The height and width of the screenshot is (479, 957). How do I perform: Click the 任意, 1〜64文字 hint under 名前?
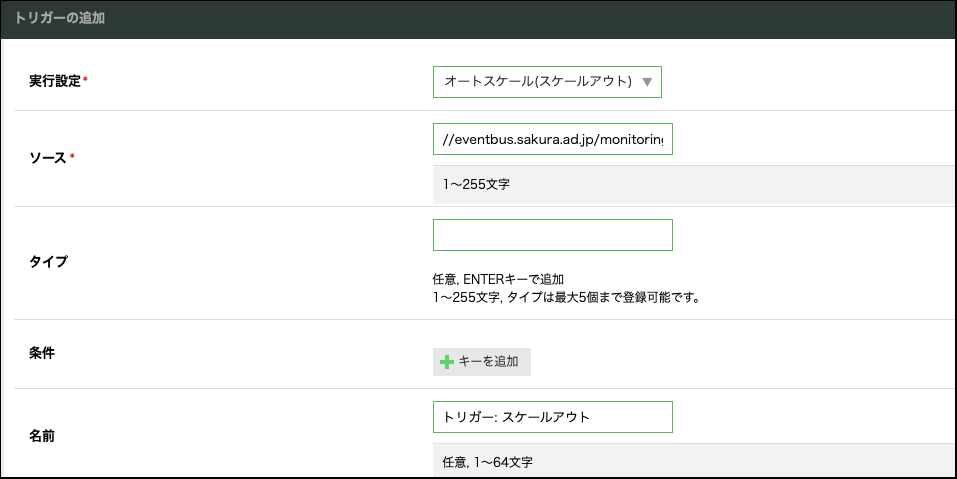point(489,462)
